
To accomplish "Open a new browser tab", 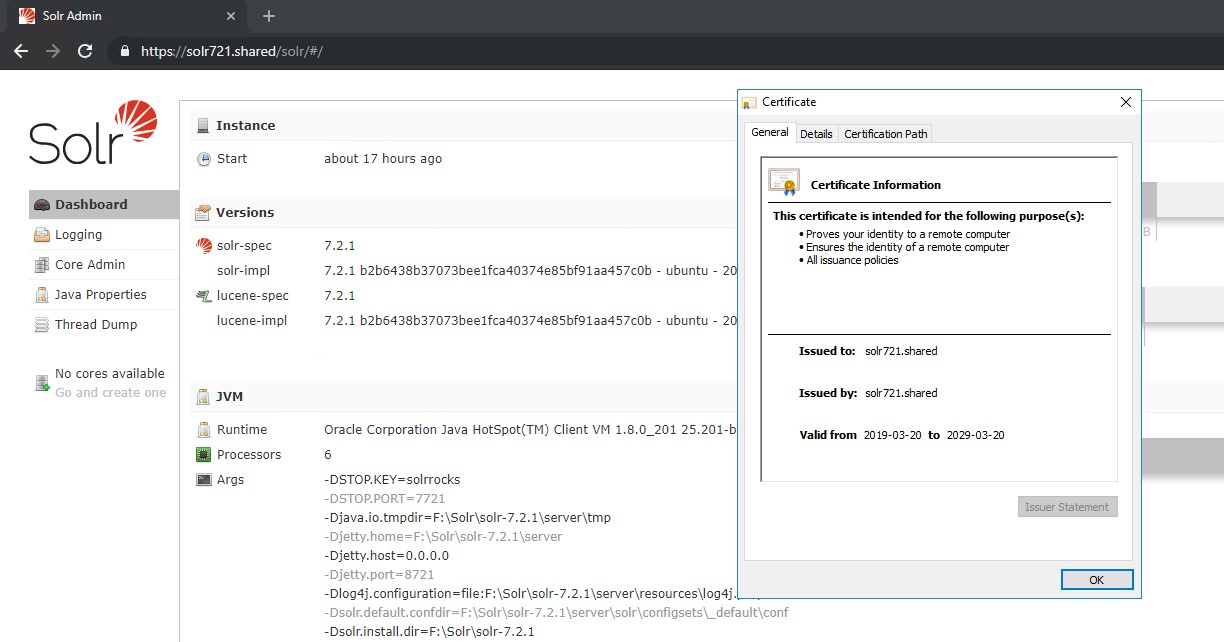I will [268, 16].
